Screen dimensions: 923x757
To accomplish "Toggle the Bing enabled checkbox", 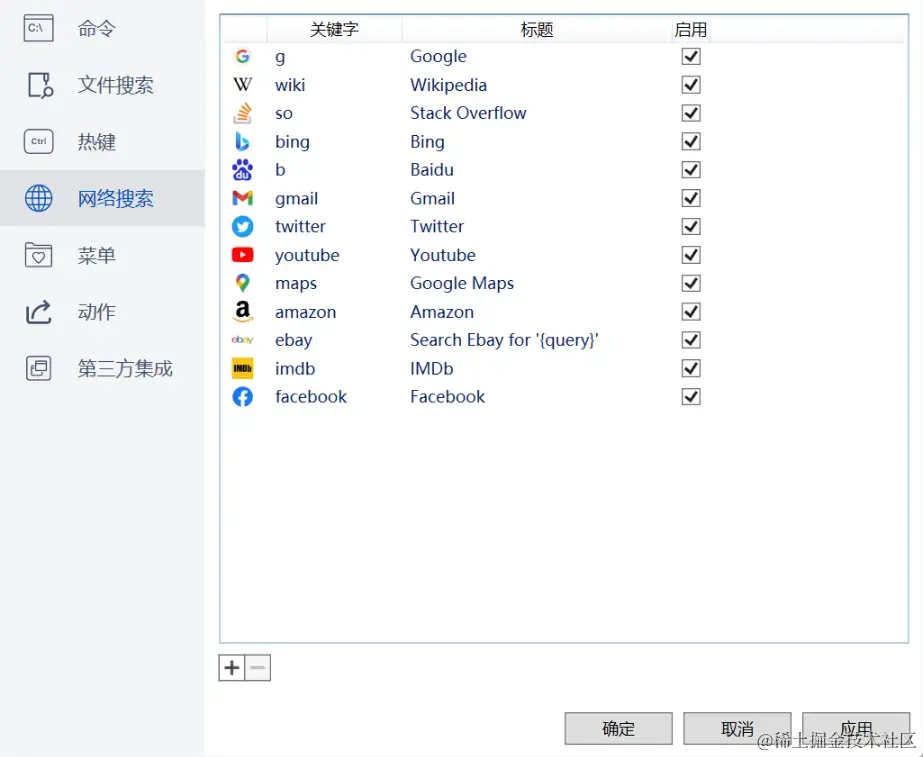I will pos(691,141).
